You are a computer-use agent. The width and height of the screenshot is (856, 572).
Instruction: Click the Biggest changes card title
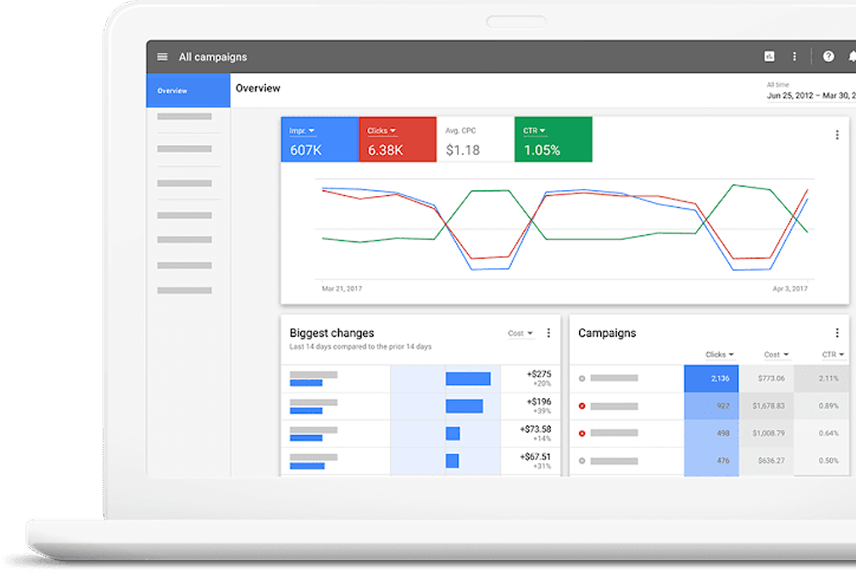[332, 333]
